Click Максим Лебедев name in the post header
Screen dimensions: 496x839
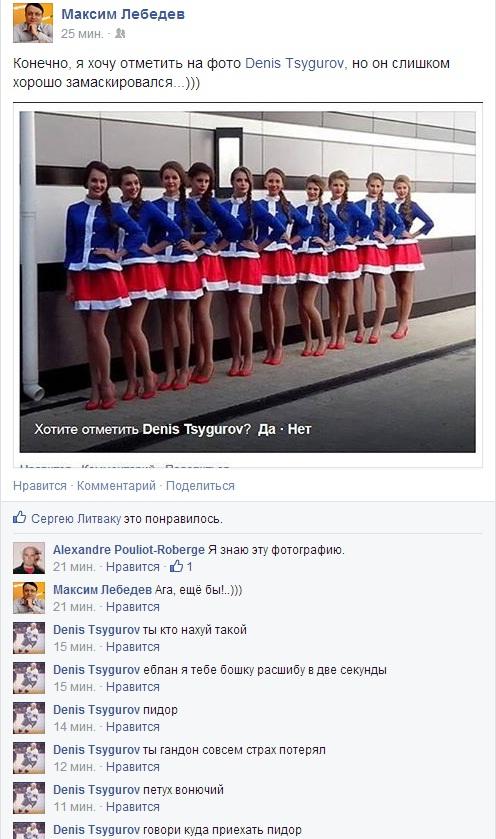coord(123,14)
